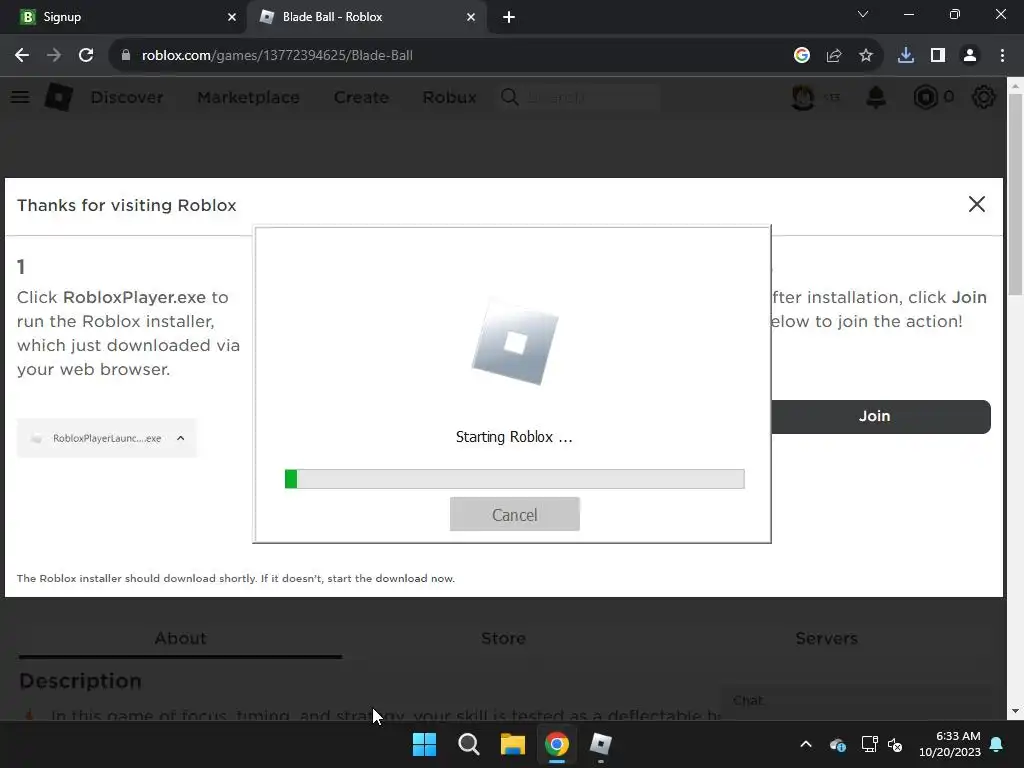Click the Roblox search field

pyautogui.click(x=579, y=97)
